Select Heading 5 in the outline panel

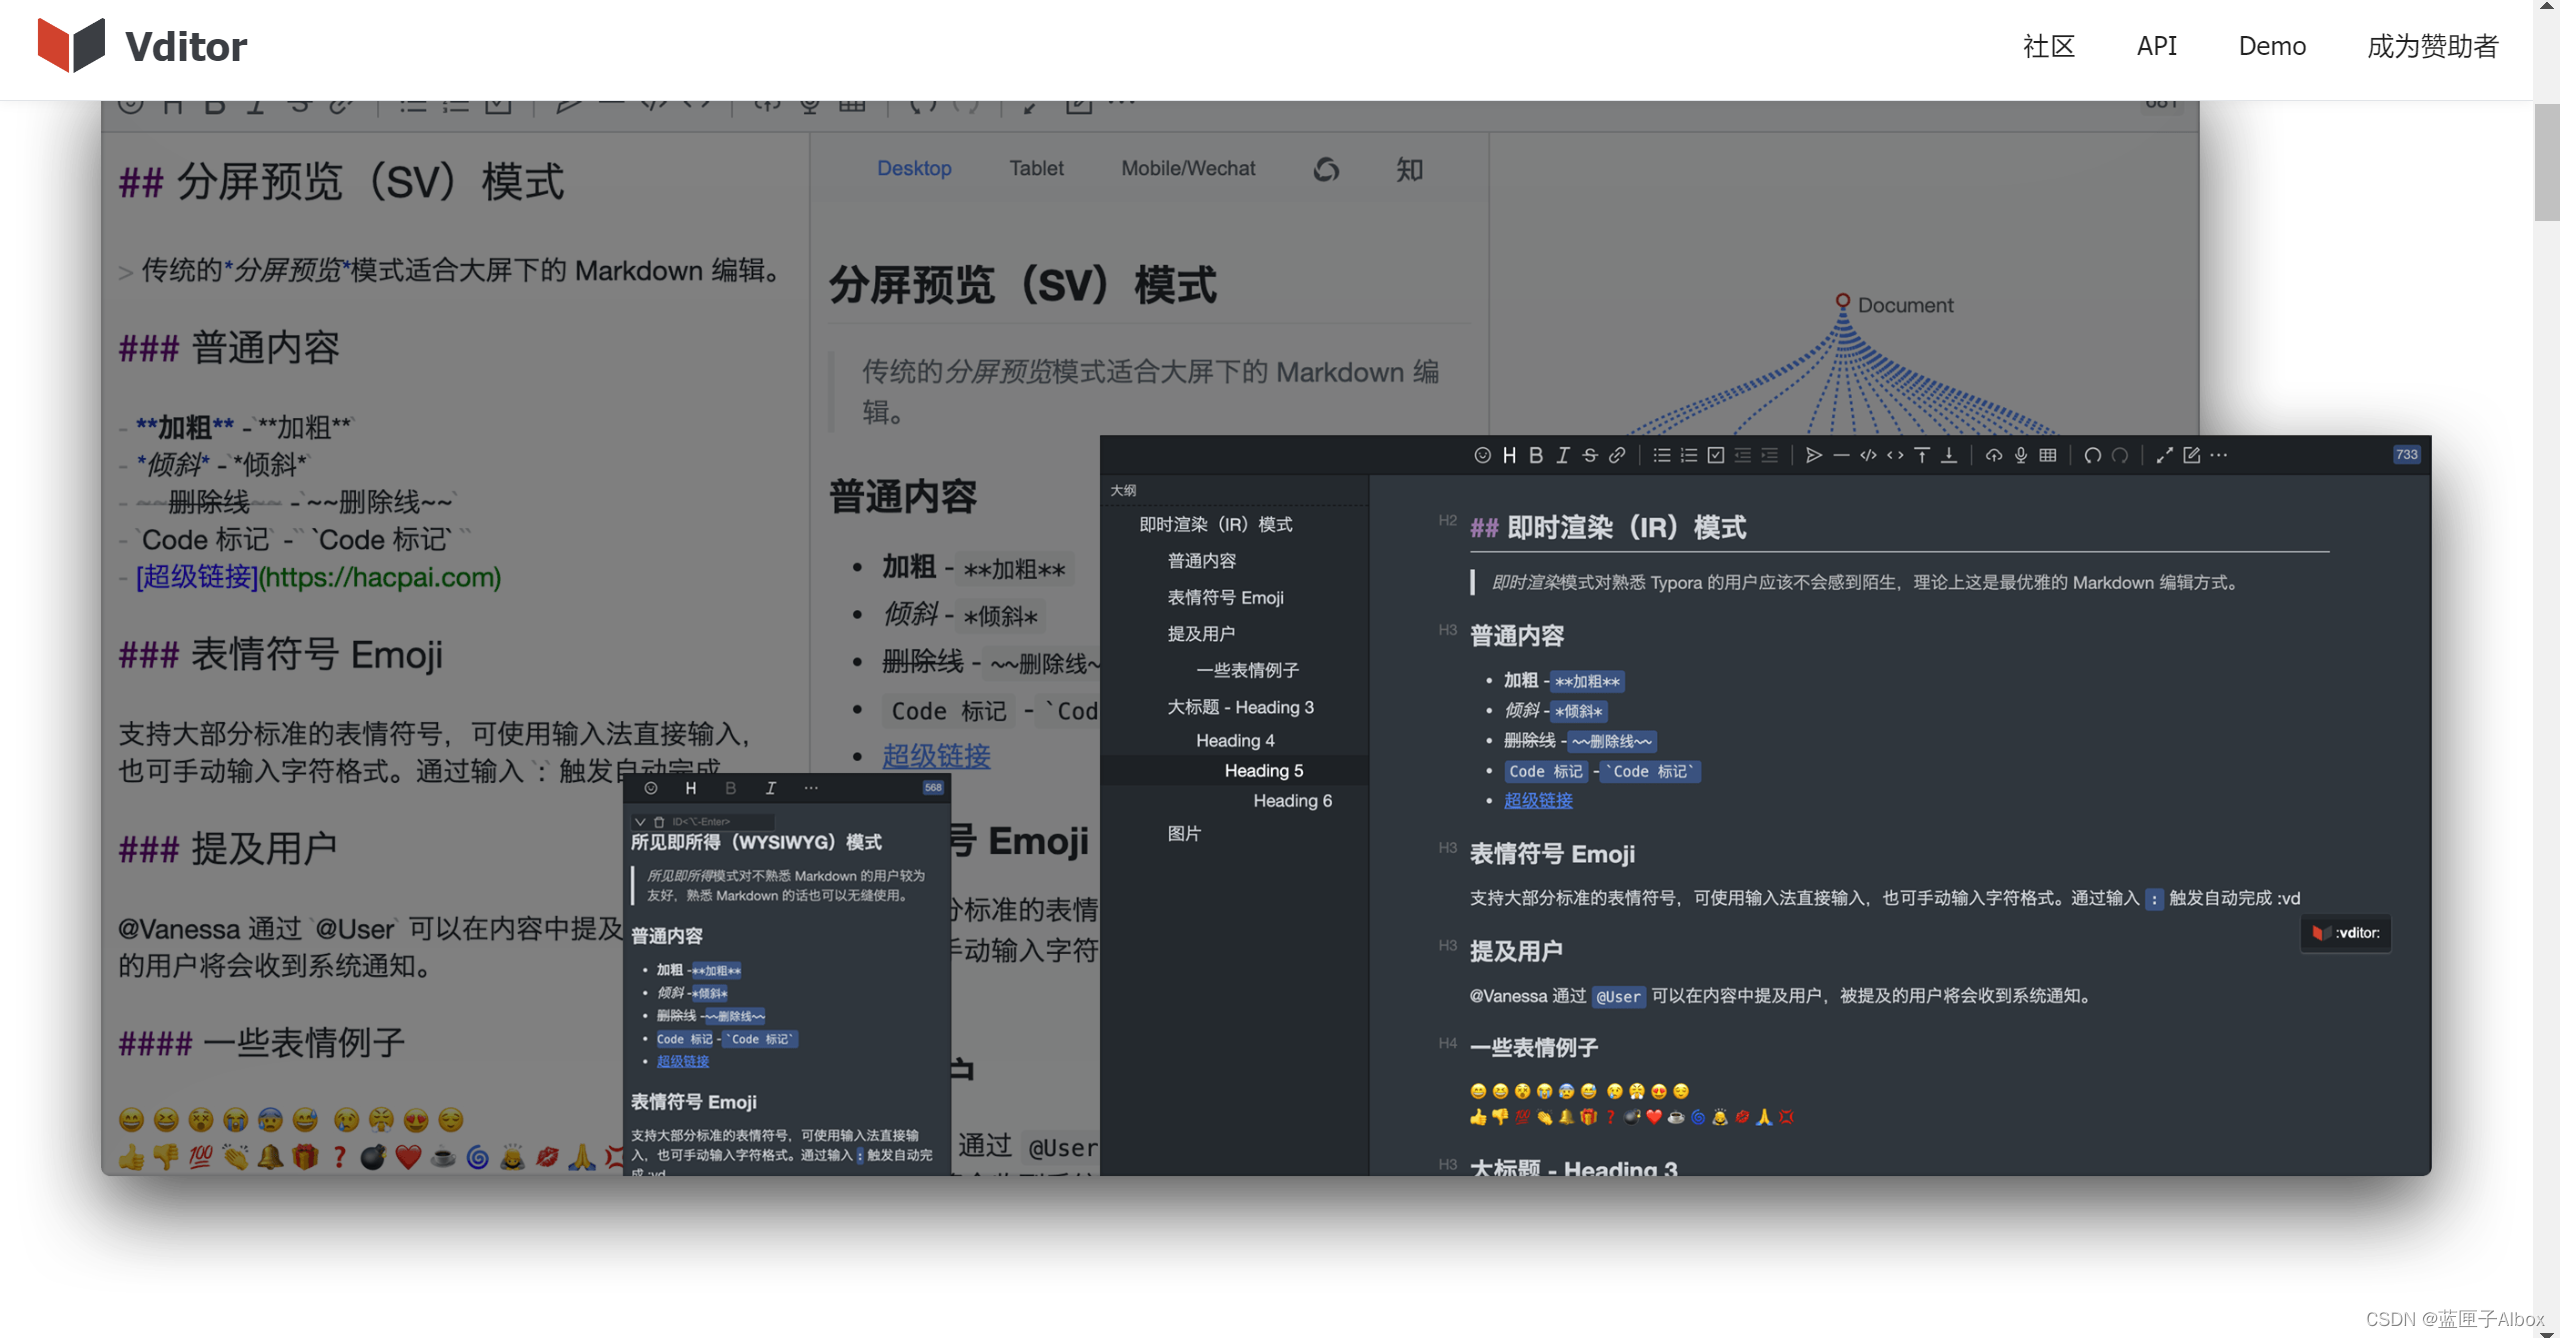(1263, 770)
